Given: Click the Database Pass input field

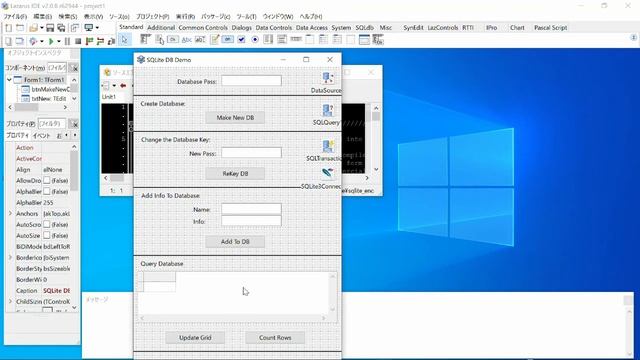Looking at the screenshot, I should click(251, 81).
